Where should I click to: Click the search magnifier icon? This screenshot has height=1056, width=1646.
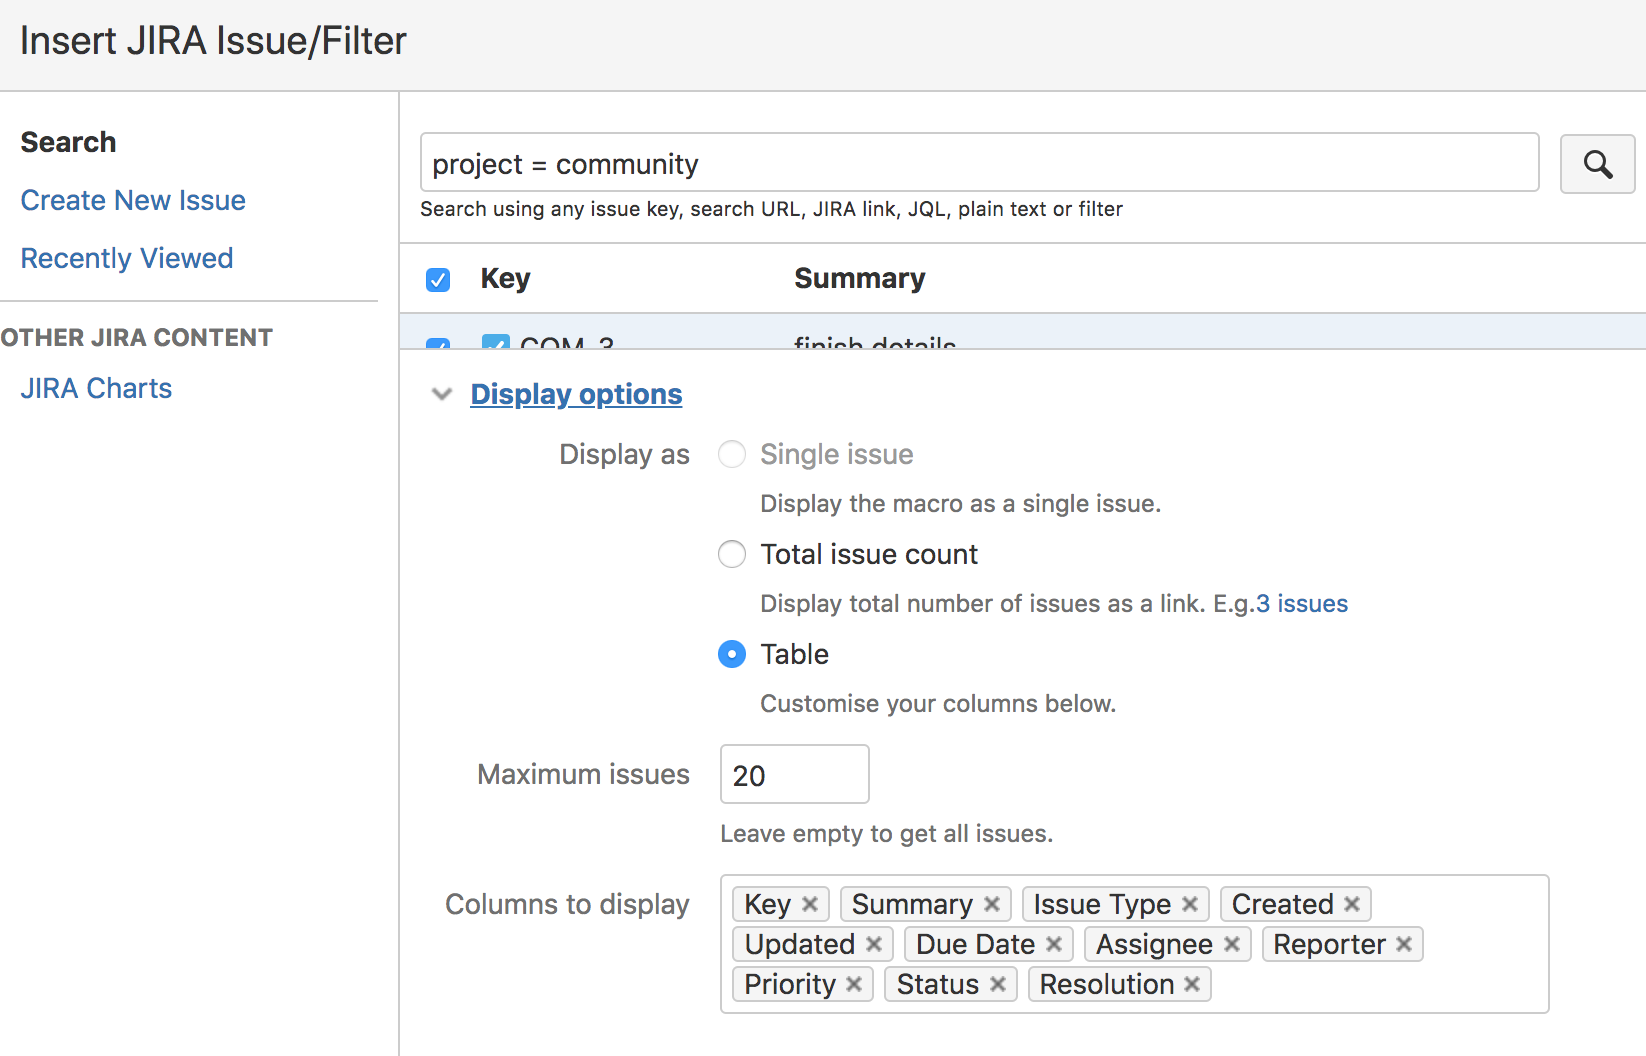(1597, 163)
